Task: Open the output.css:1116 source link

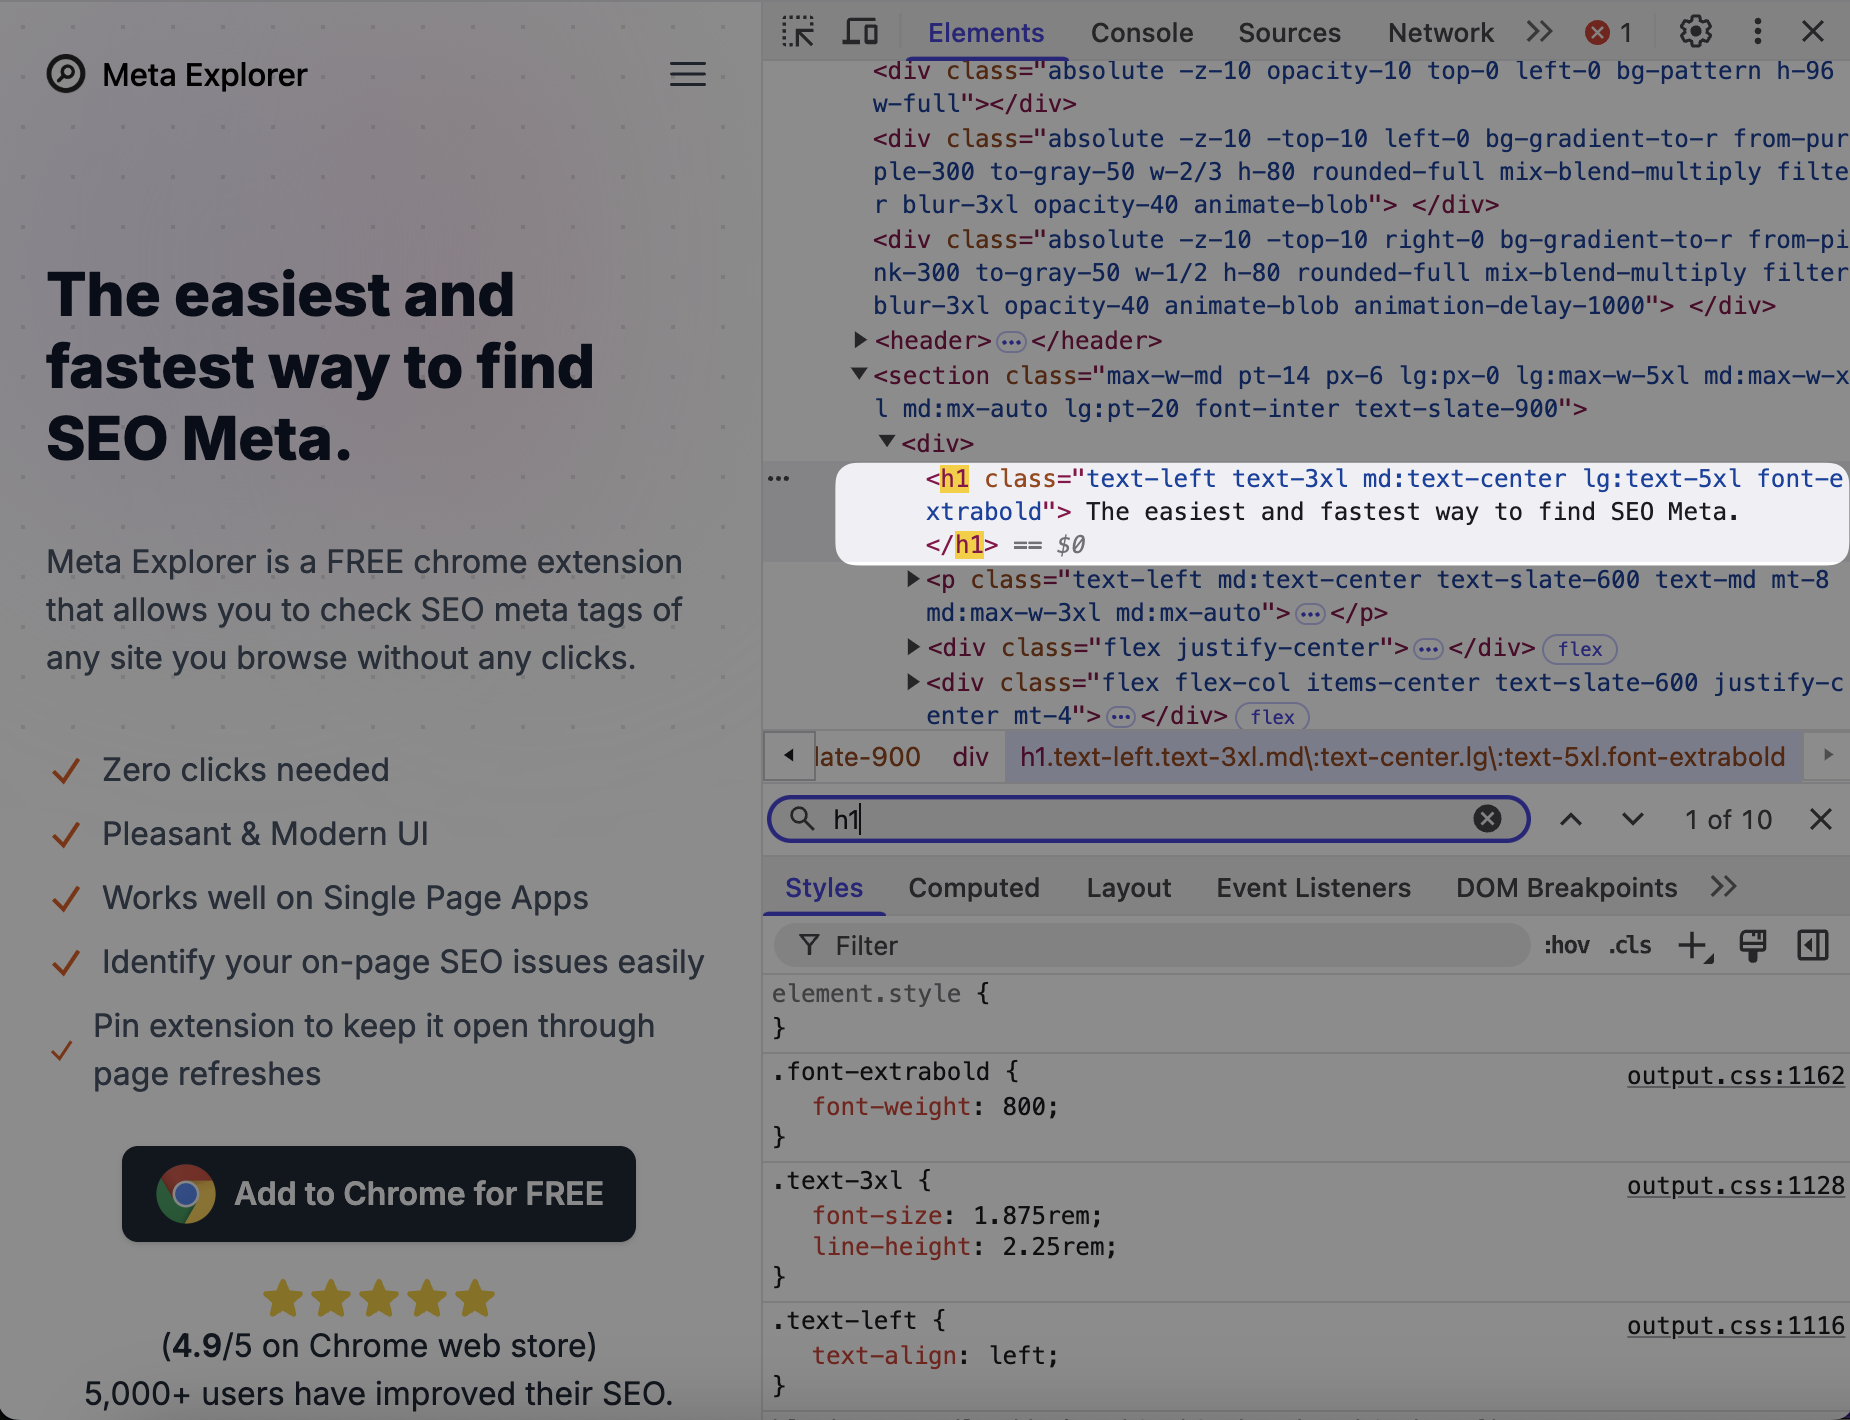Action: point(1735,1326)
